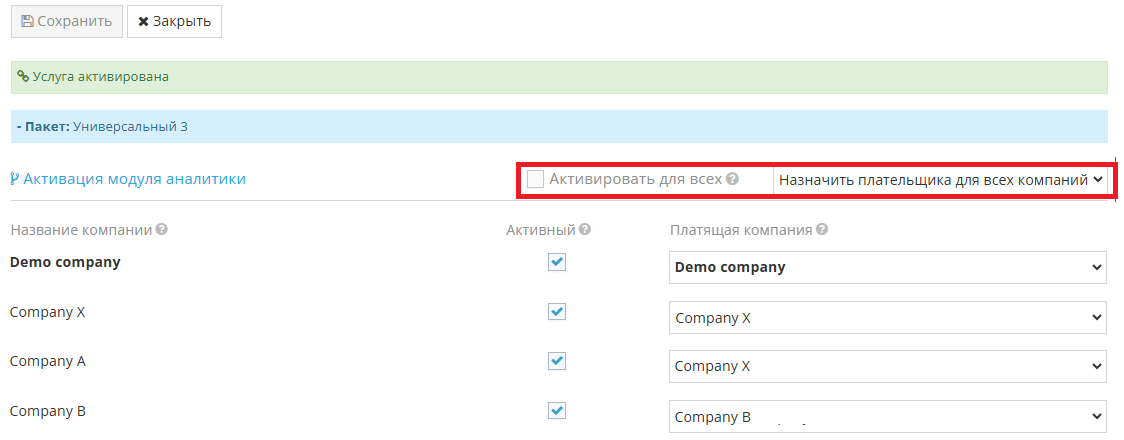This screenshot has width=1124, height=440.
Task: Expand paying company dropdown in Company B row
Action: coord(887,417)
